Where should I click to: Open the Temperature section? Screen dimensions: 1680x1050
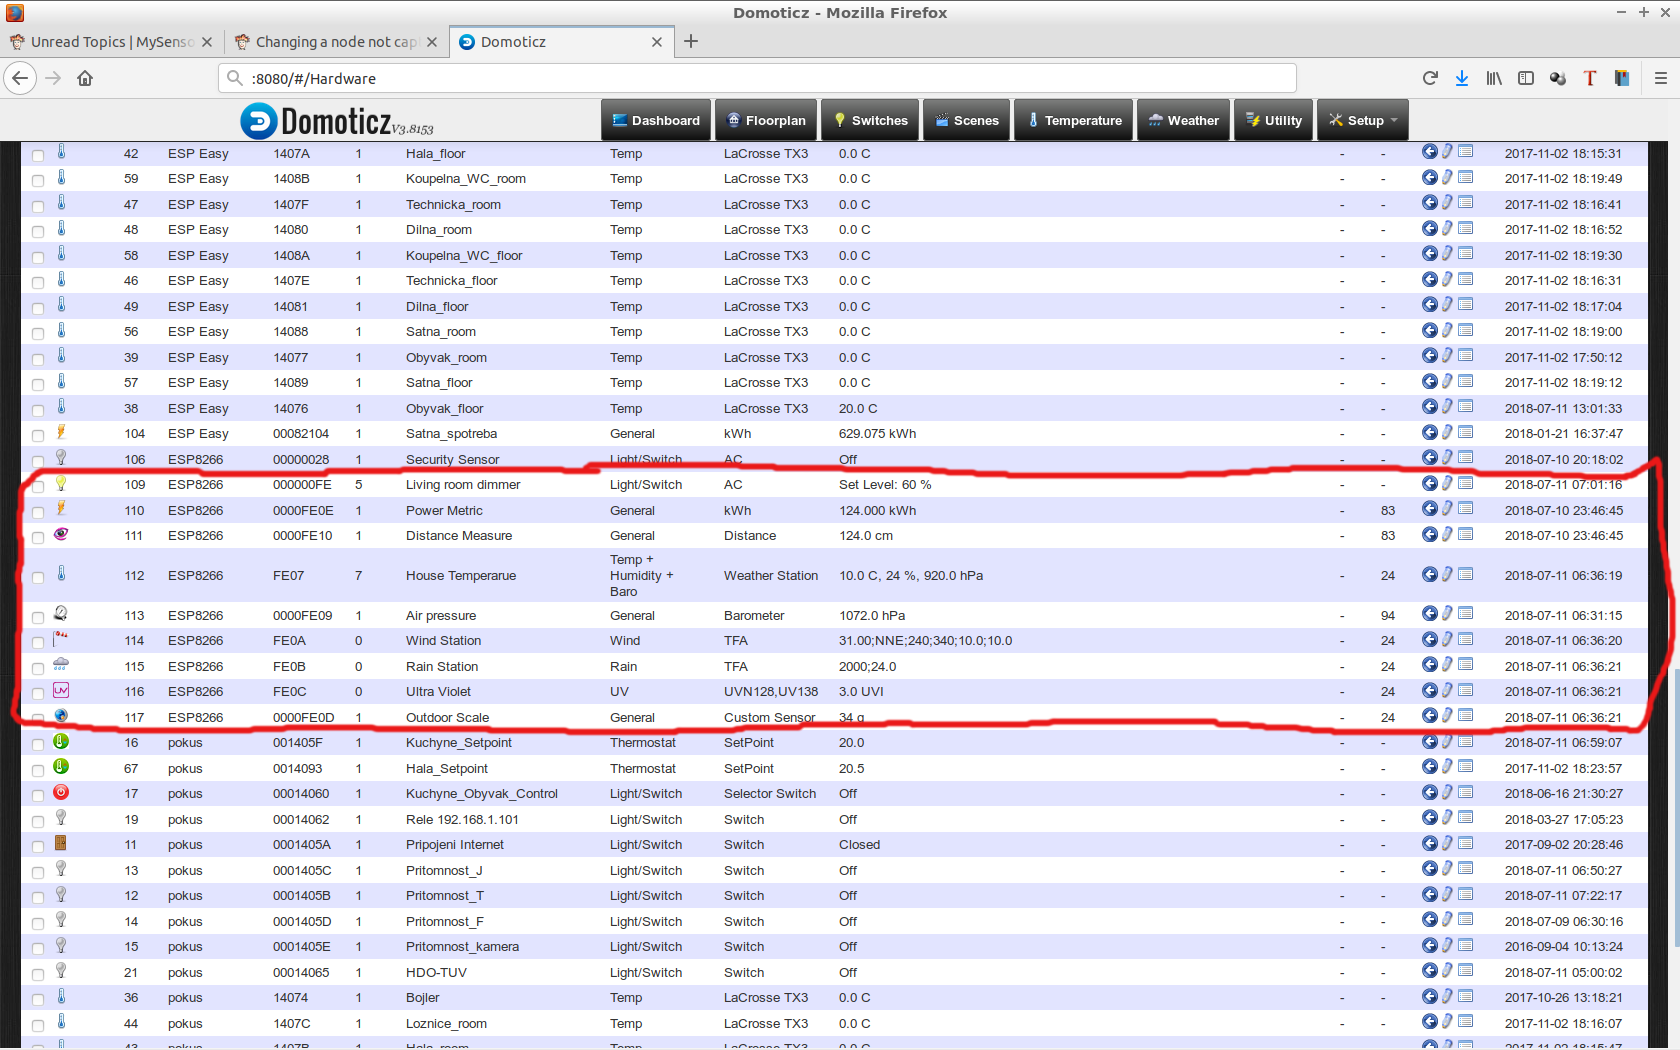coord(1074,120)
